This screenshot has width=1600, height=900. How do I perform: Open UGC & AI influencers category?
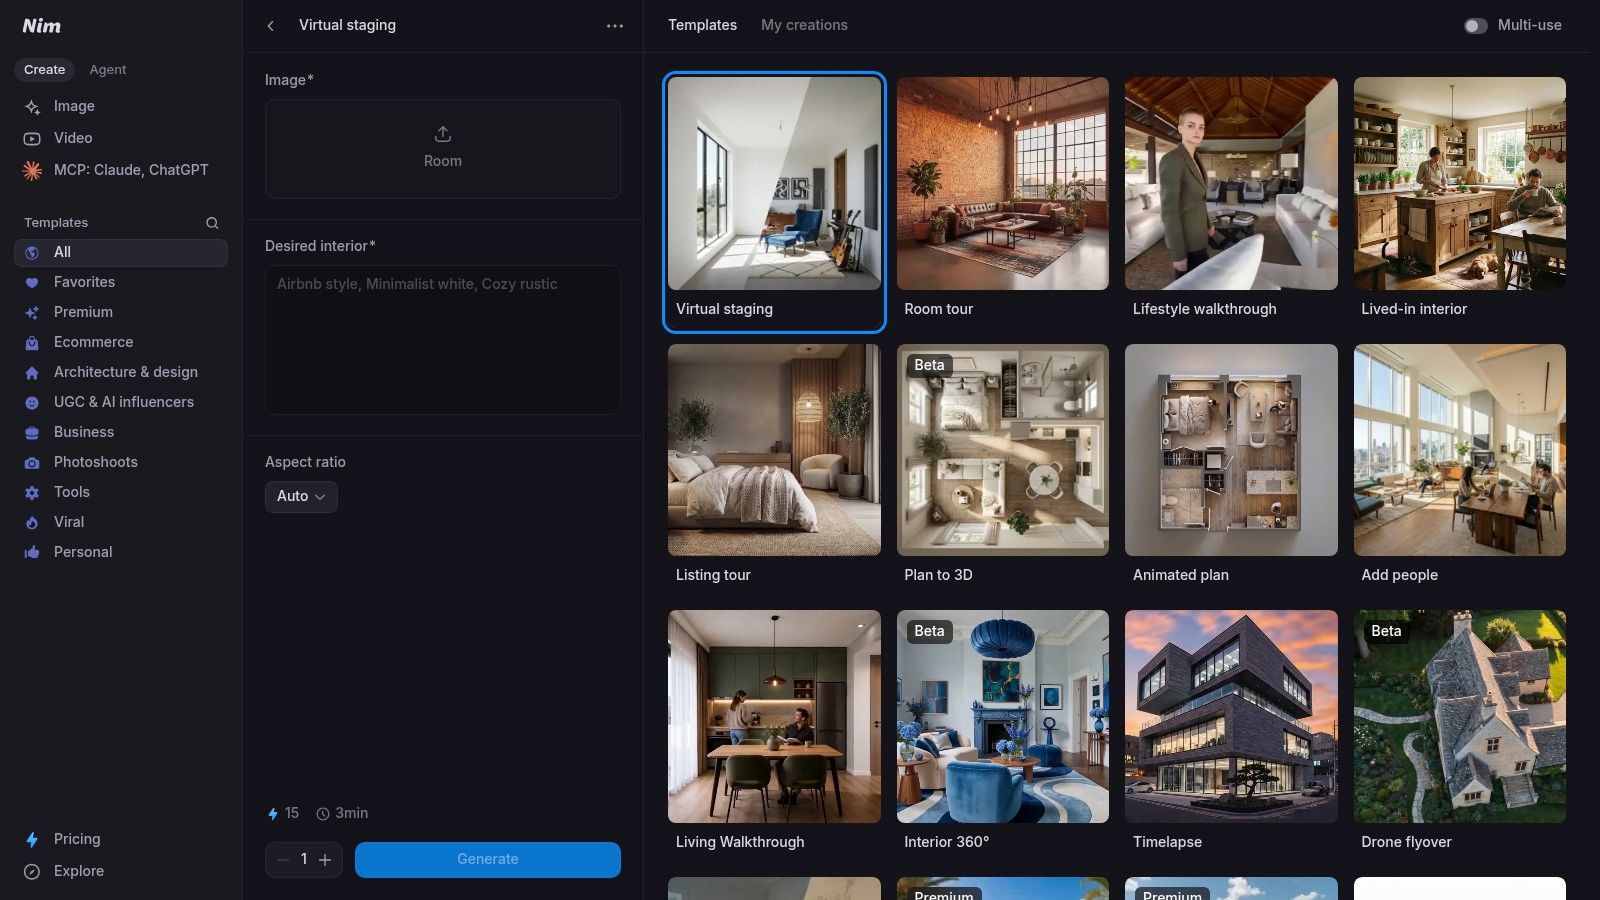[x=121, y=403]
